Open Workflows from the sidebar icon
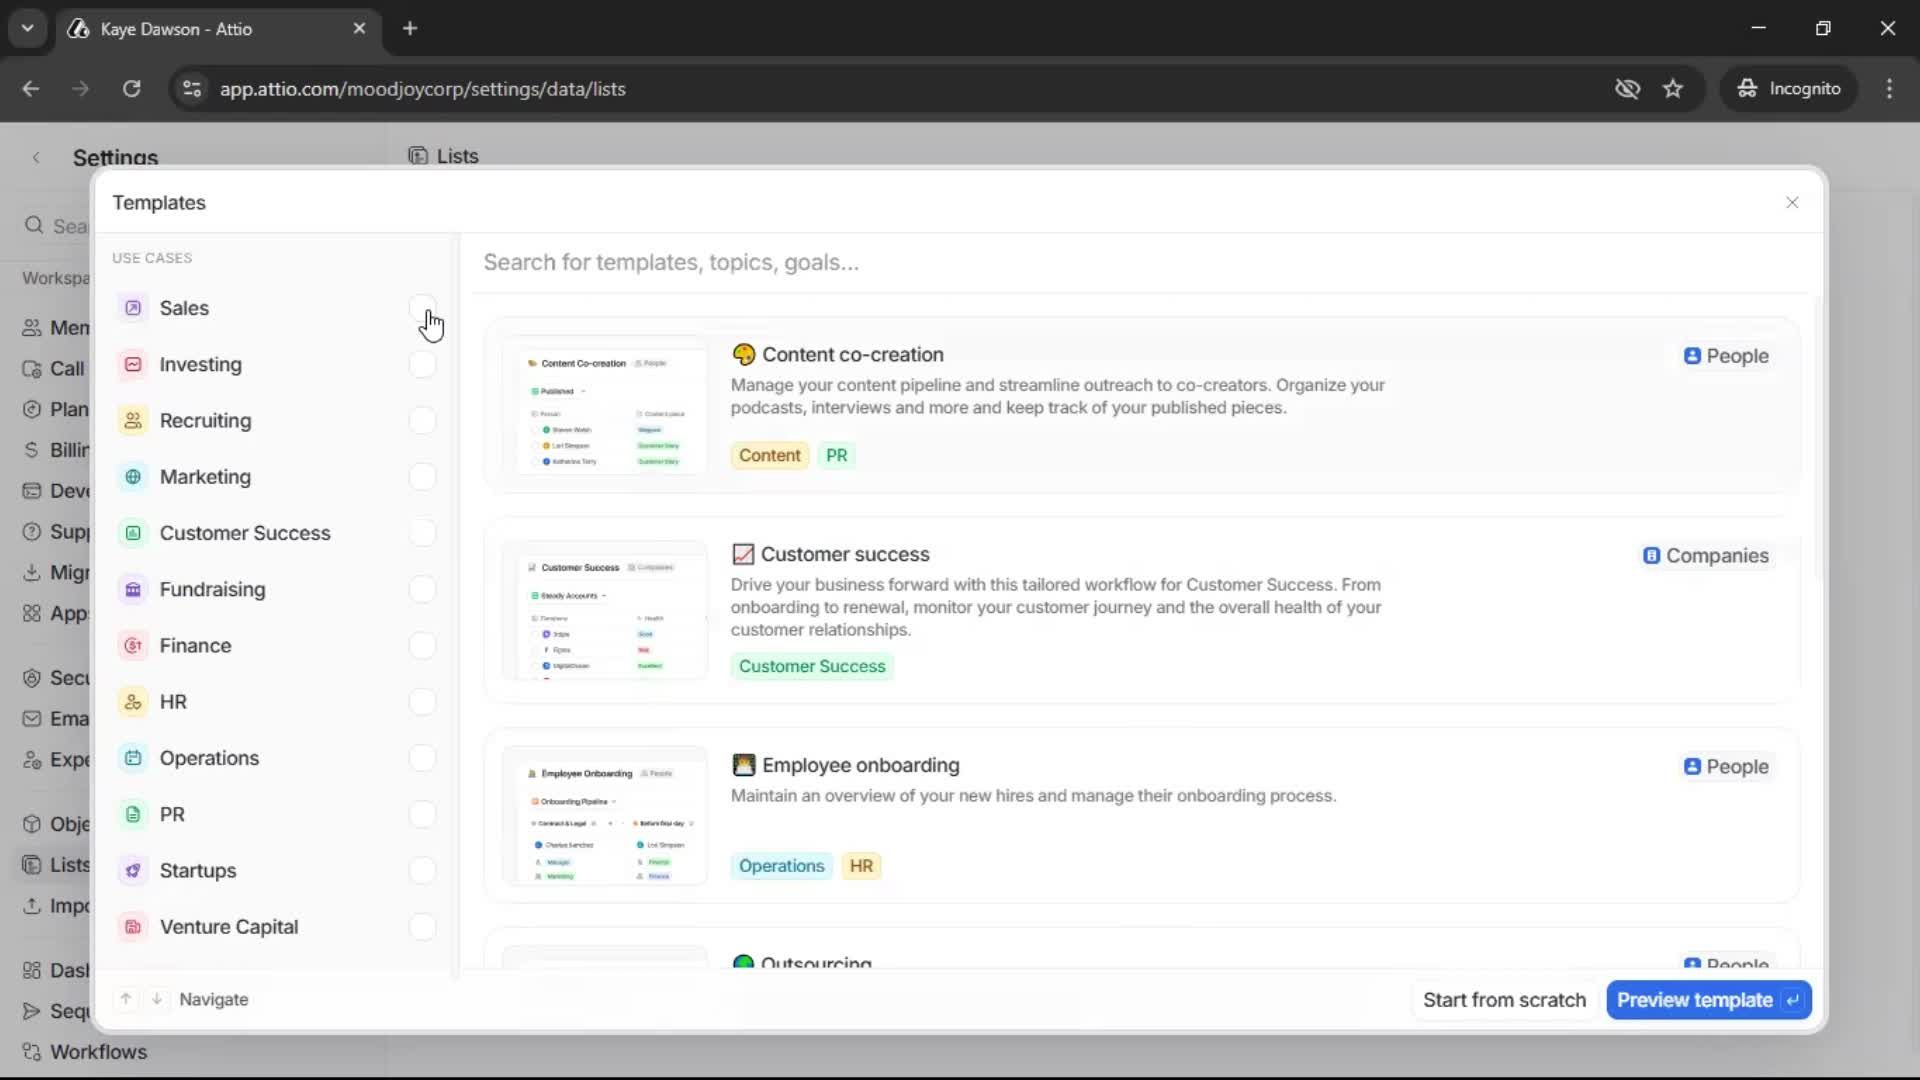This screenshot has height=1080, width=1920. [x=31, y=1051]
